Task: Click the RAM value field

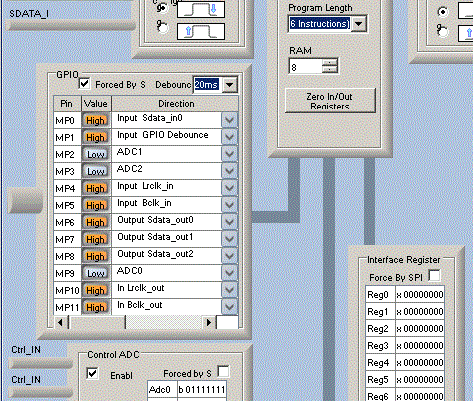Action: click(306, 67)
